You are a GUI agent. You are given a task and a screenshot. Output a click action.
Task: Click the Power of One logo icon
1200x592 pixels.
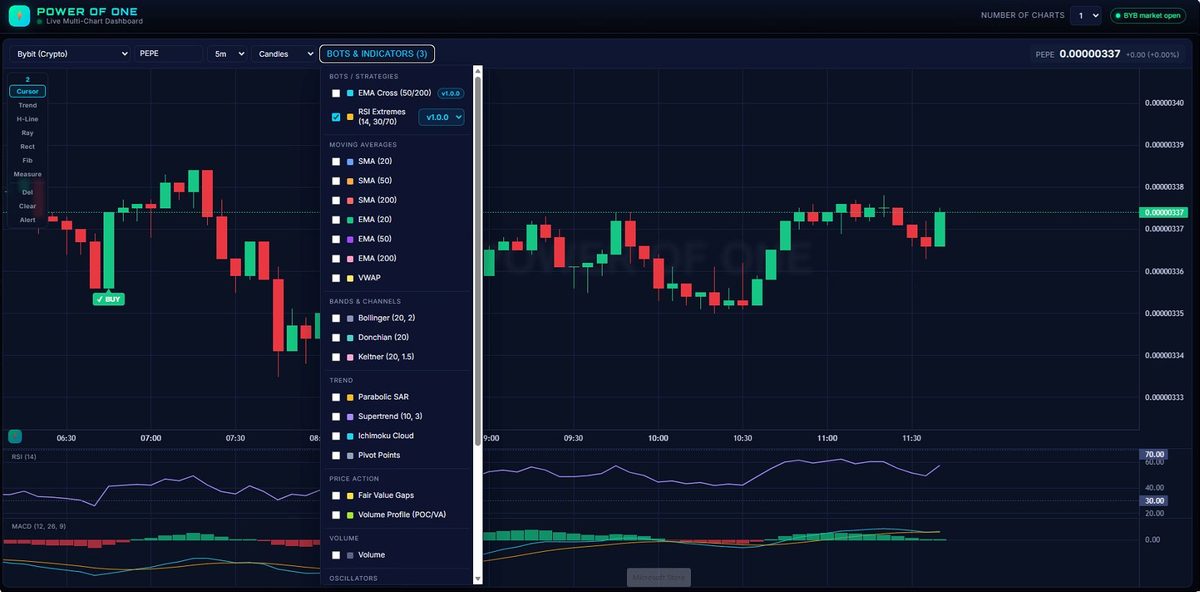pos(19,16)
